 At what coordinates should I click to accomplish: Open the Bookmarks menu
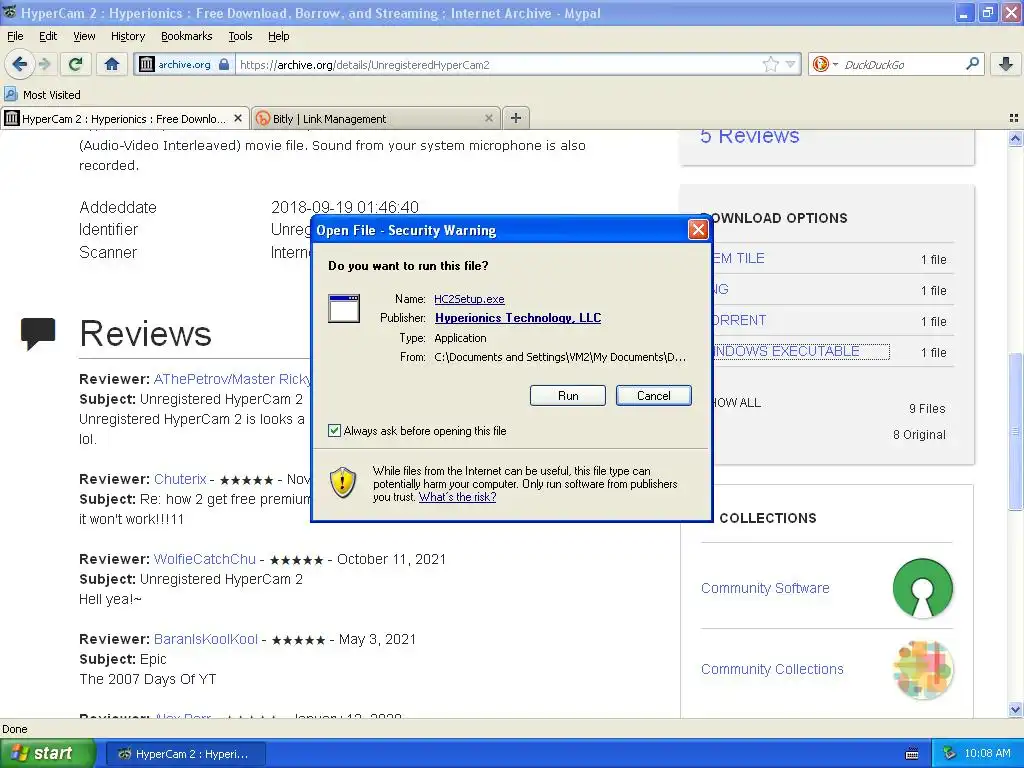pos(186,36)
